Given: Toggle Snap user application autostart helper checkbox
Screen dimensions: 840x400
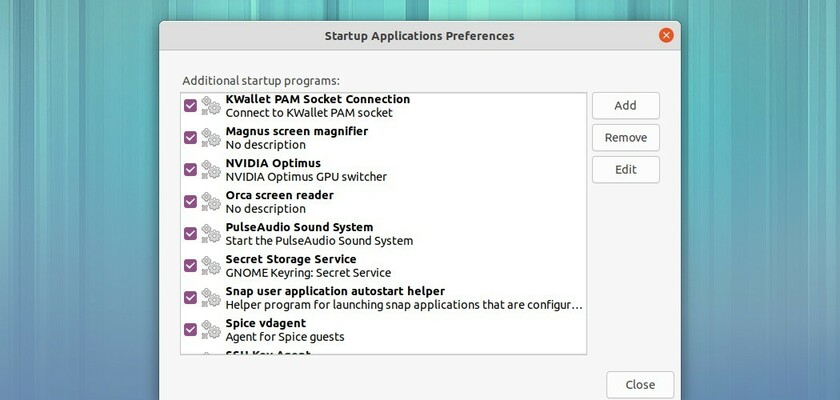Looking at the screenshot, I should point(191,297).
